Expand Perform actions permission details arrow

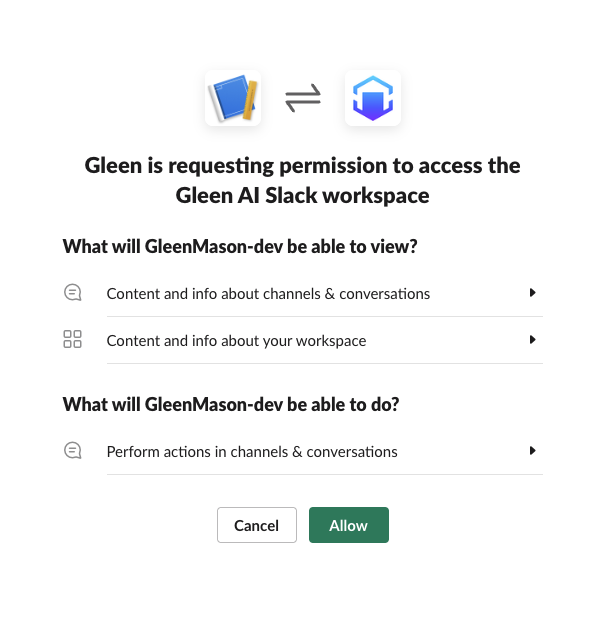533,451
